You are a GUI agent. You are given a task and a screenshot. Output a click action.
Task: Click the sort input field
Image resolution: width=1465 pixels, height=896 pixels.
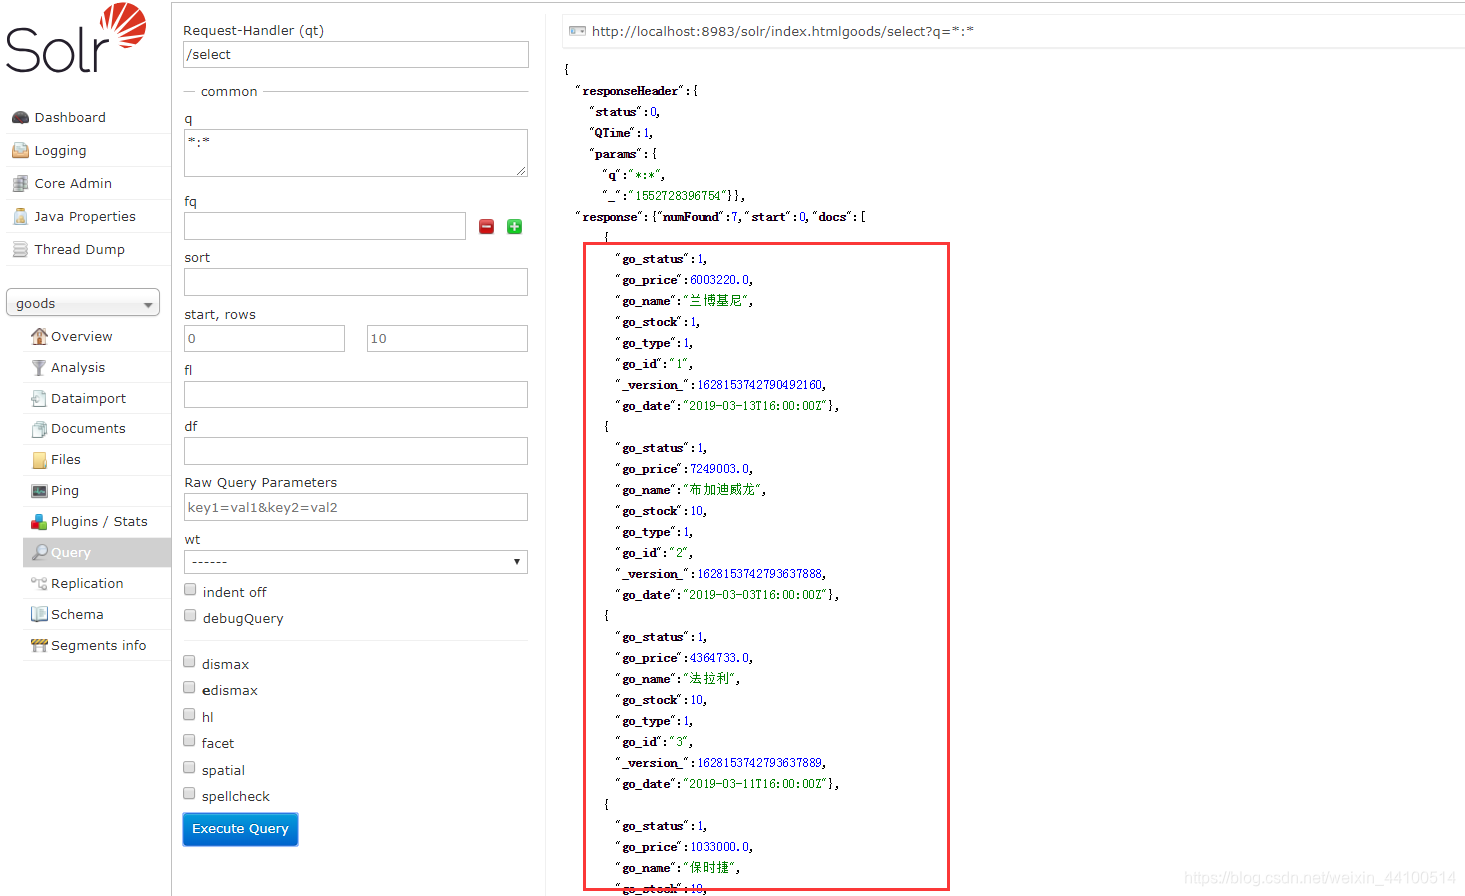click(x=356, y=282)
